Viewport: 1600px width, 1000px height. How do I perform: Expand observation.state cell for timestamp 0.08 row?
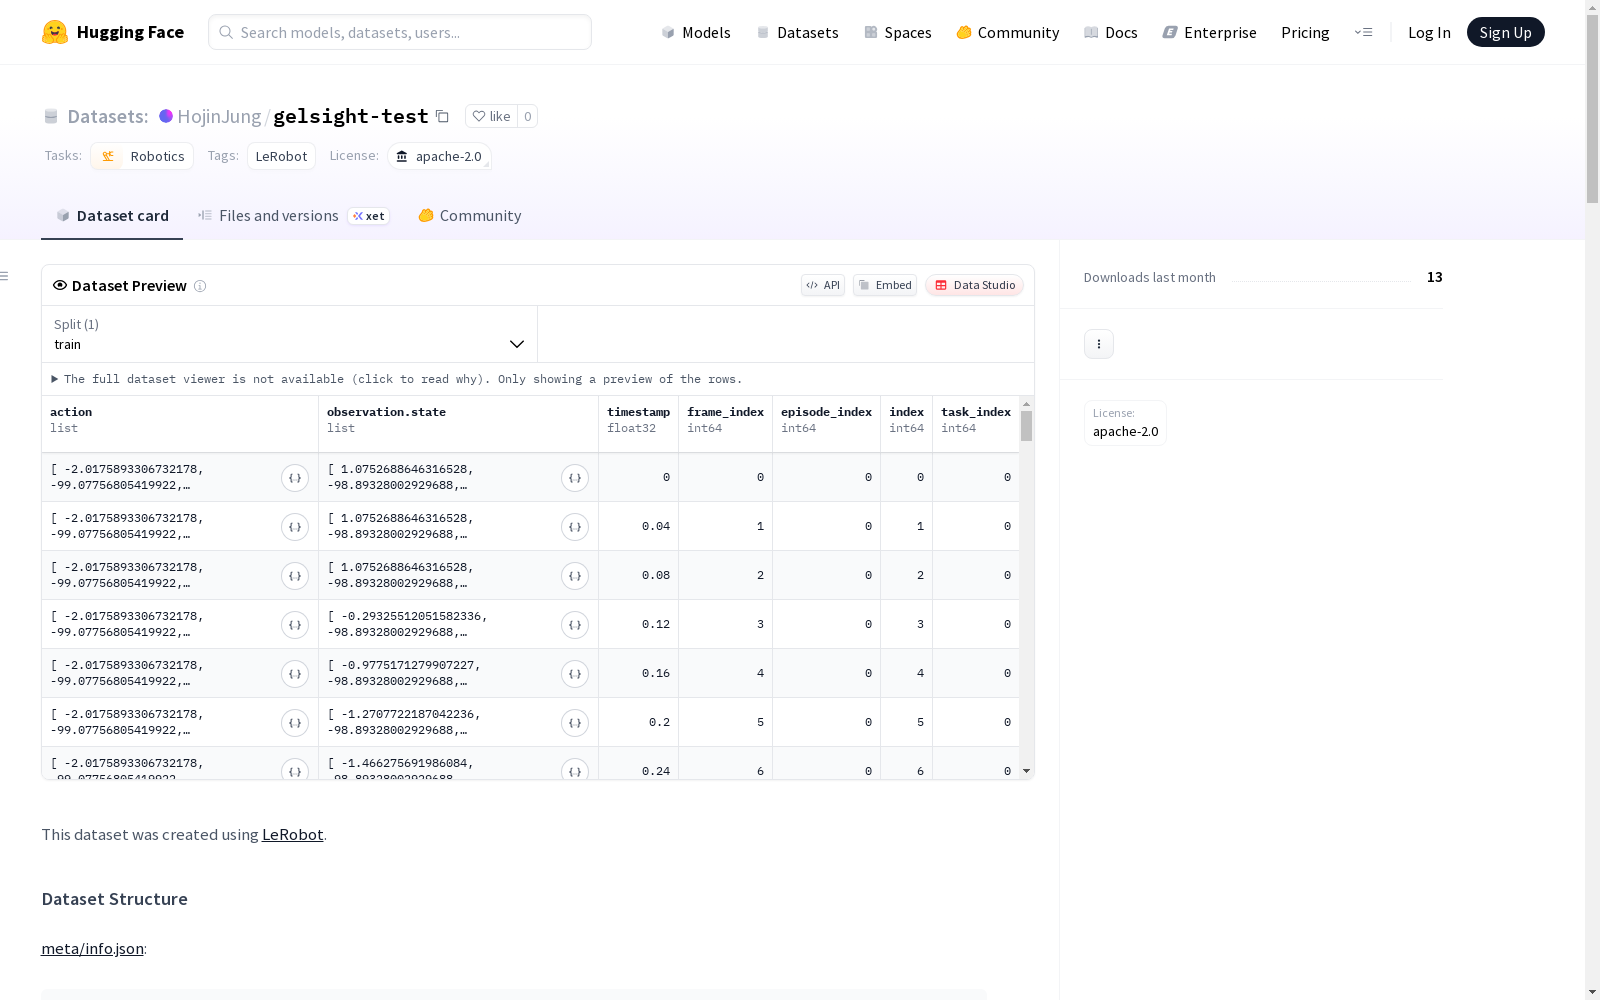point(575,576)
